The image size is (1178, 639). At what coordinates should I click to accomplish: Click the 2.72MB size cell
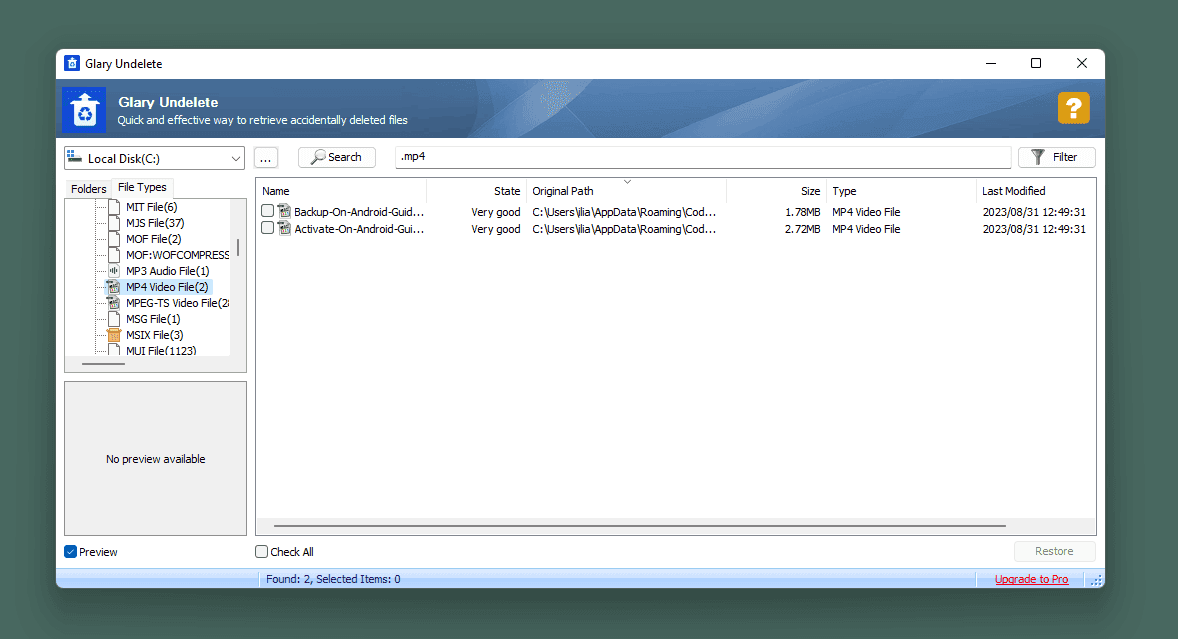tap(802, 229)
